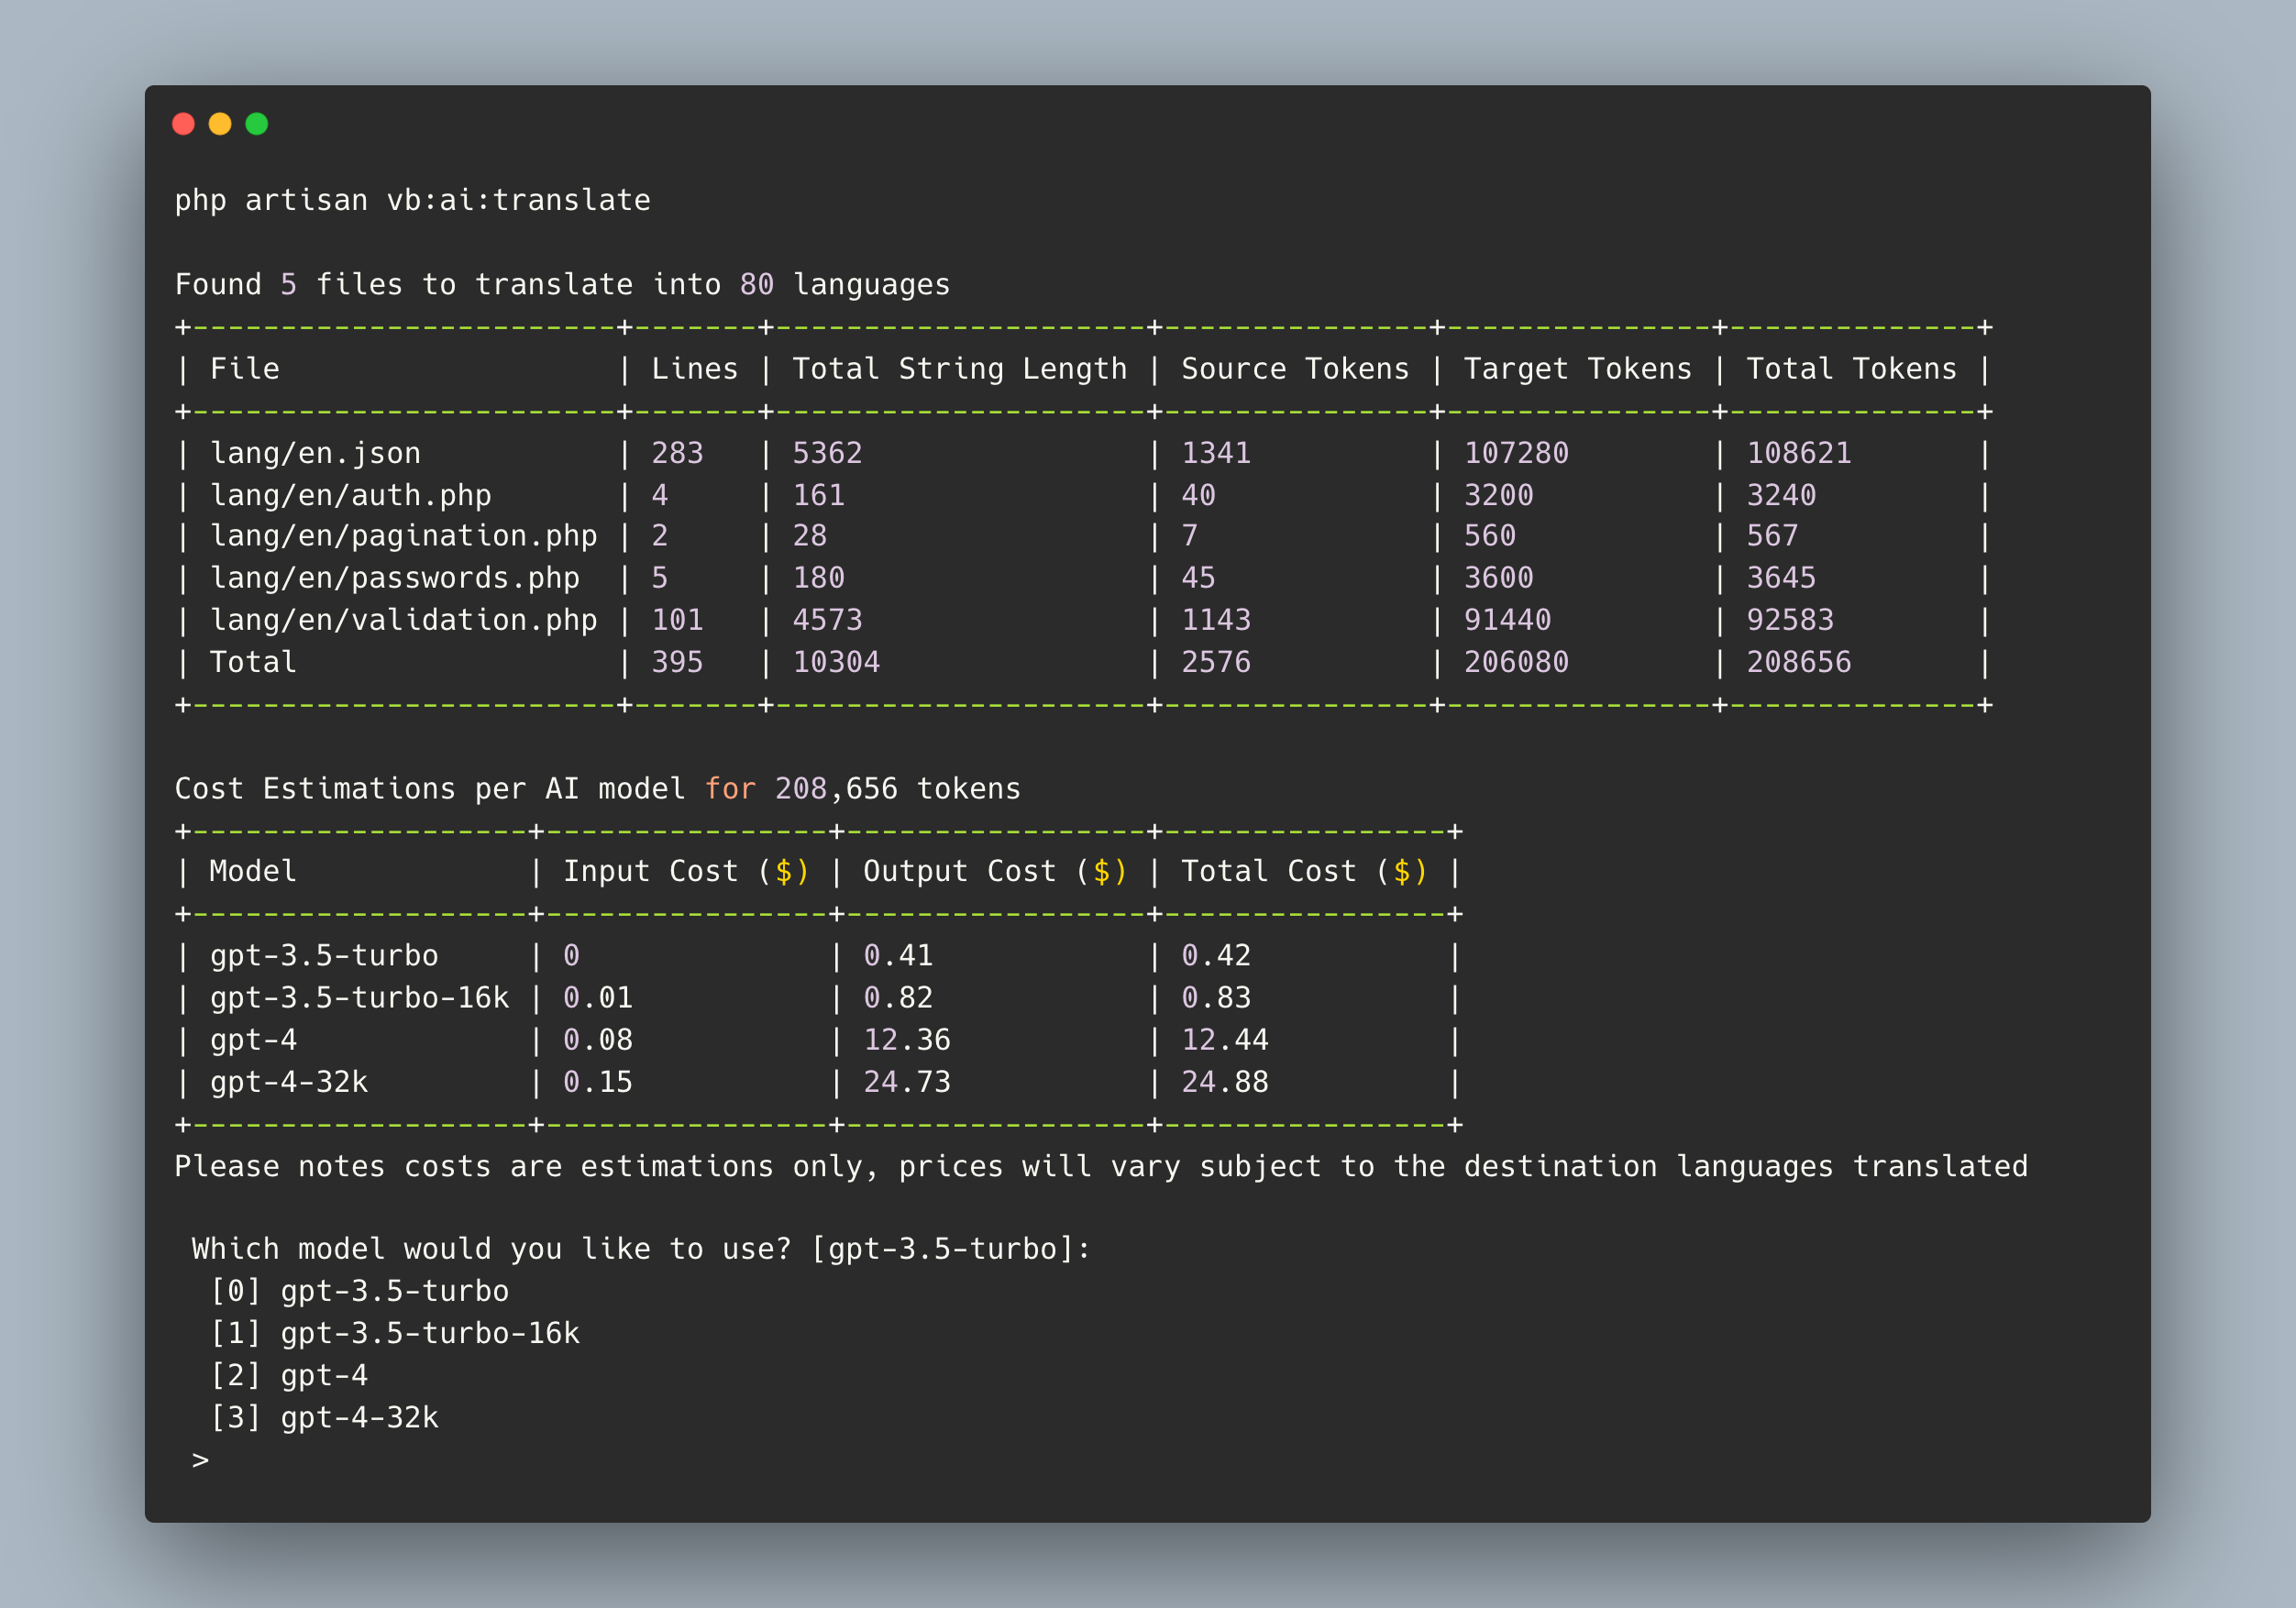This screenshot has width=2296, height=1608.
Task: Click the total tokens value 108621
Action: [x=1799, y=454]
